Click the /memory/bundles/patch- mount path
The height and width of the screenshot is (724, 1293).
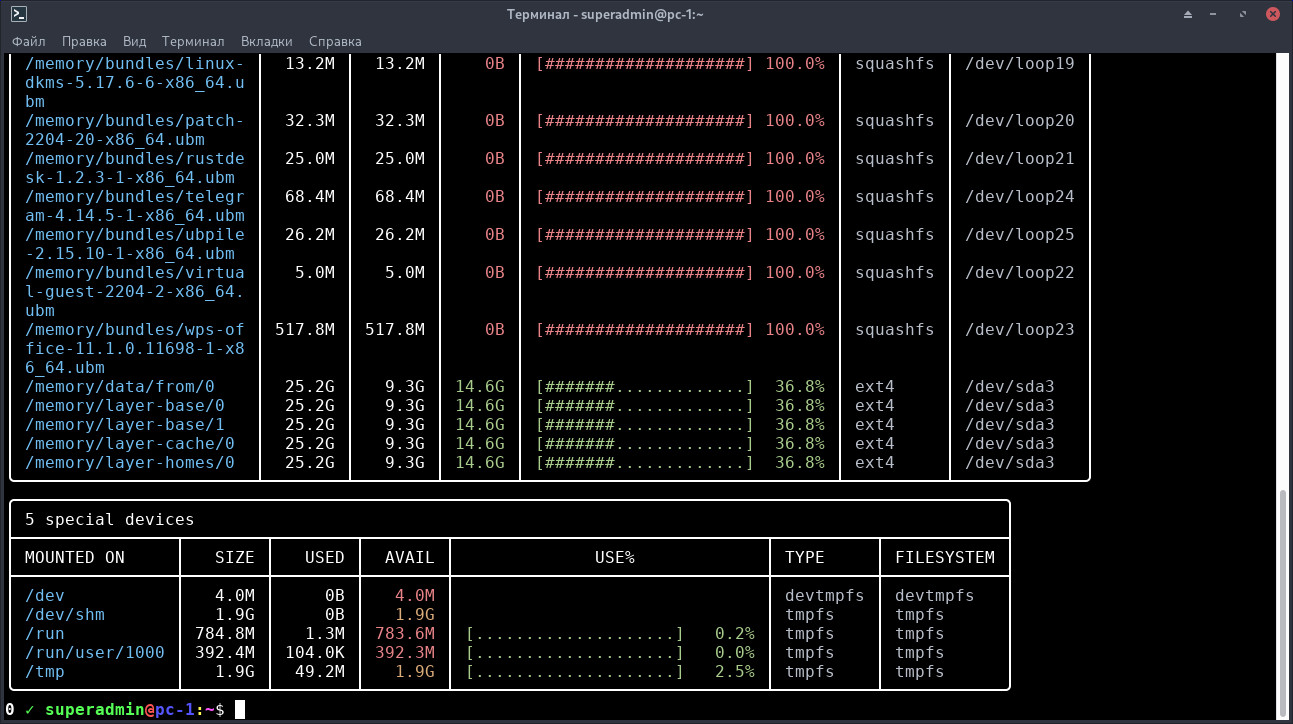135,120
